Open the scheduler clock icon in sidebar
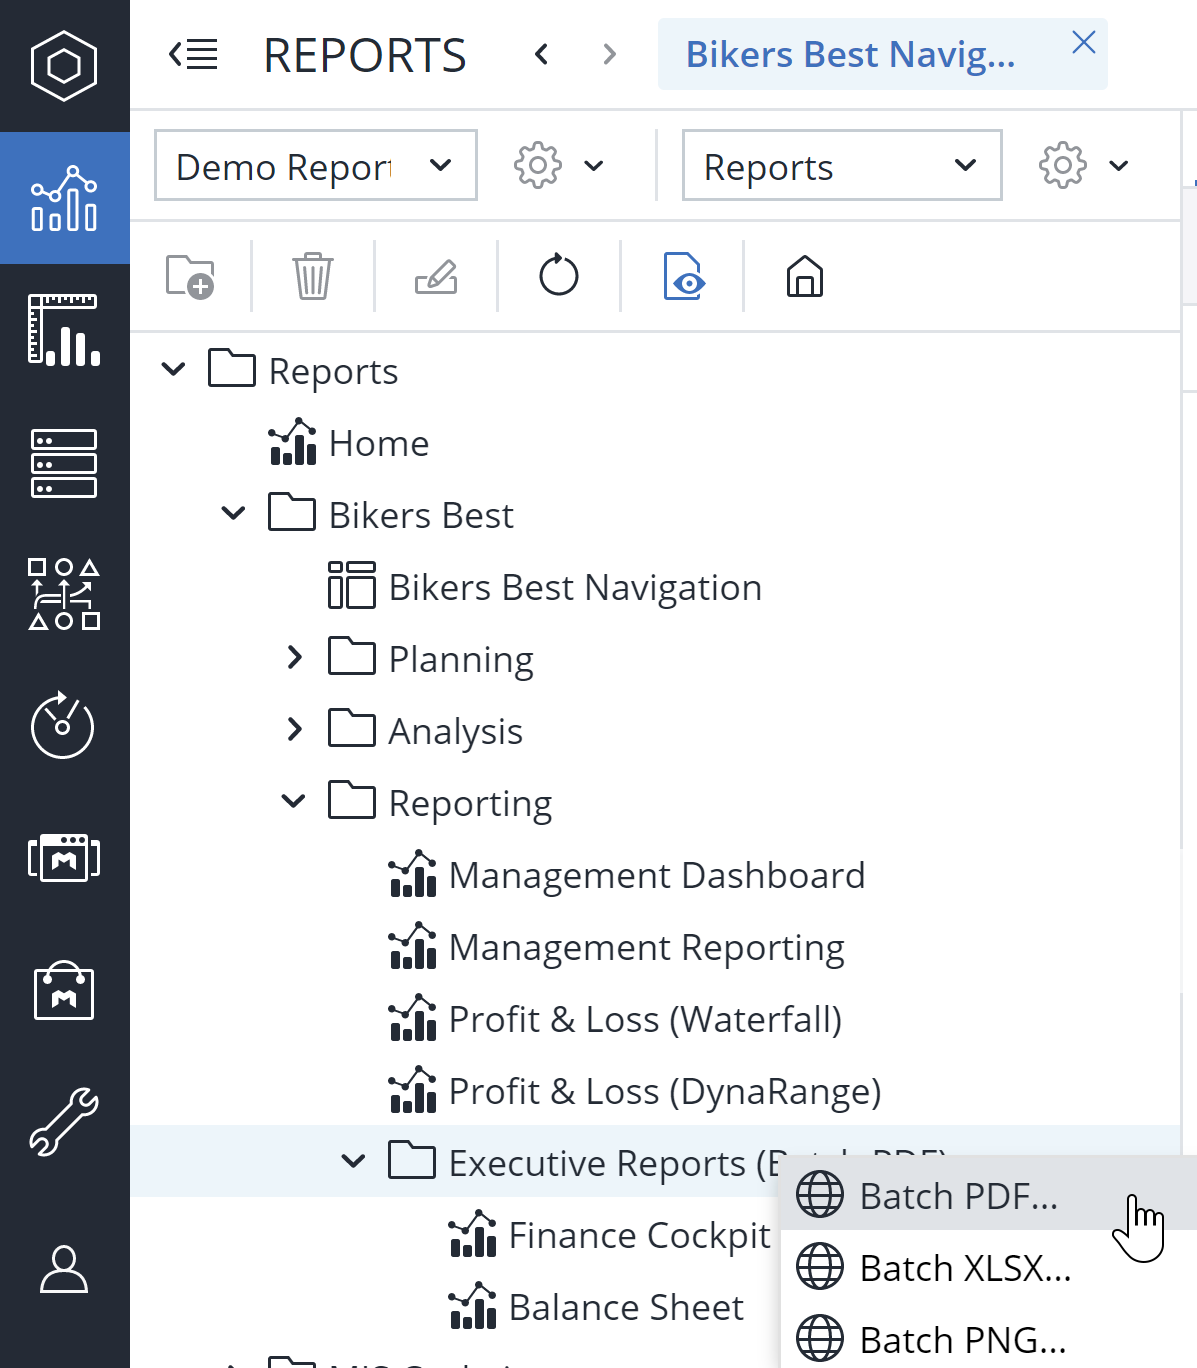Viewport: 1197px width, 1368px height. point(64,727)
